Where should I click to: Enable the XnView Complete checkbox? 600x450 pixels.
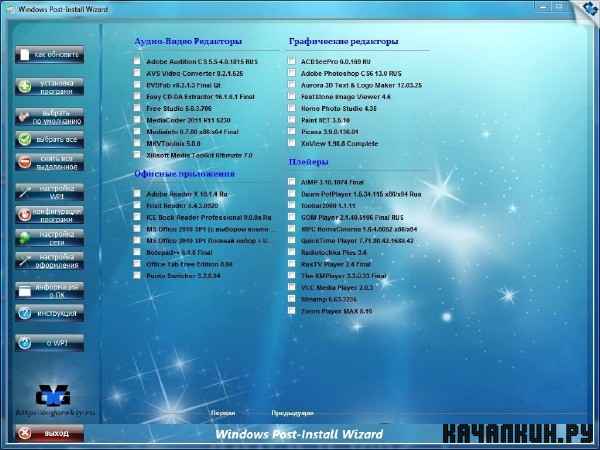click(292, 143)
